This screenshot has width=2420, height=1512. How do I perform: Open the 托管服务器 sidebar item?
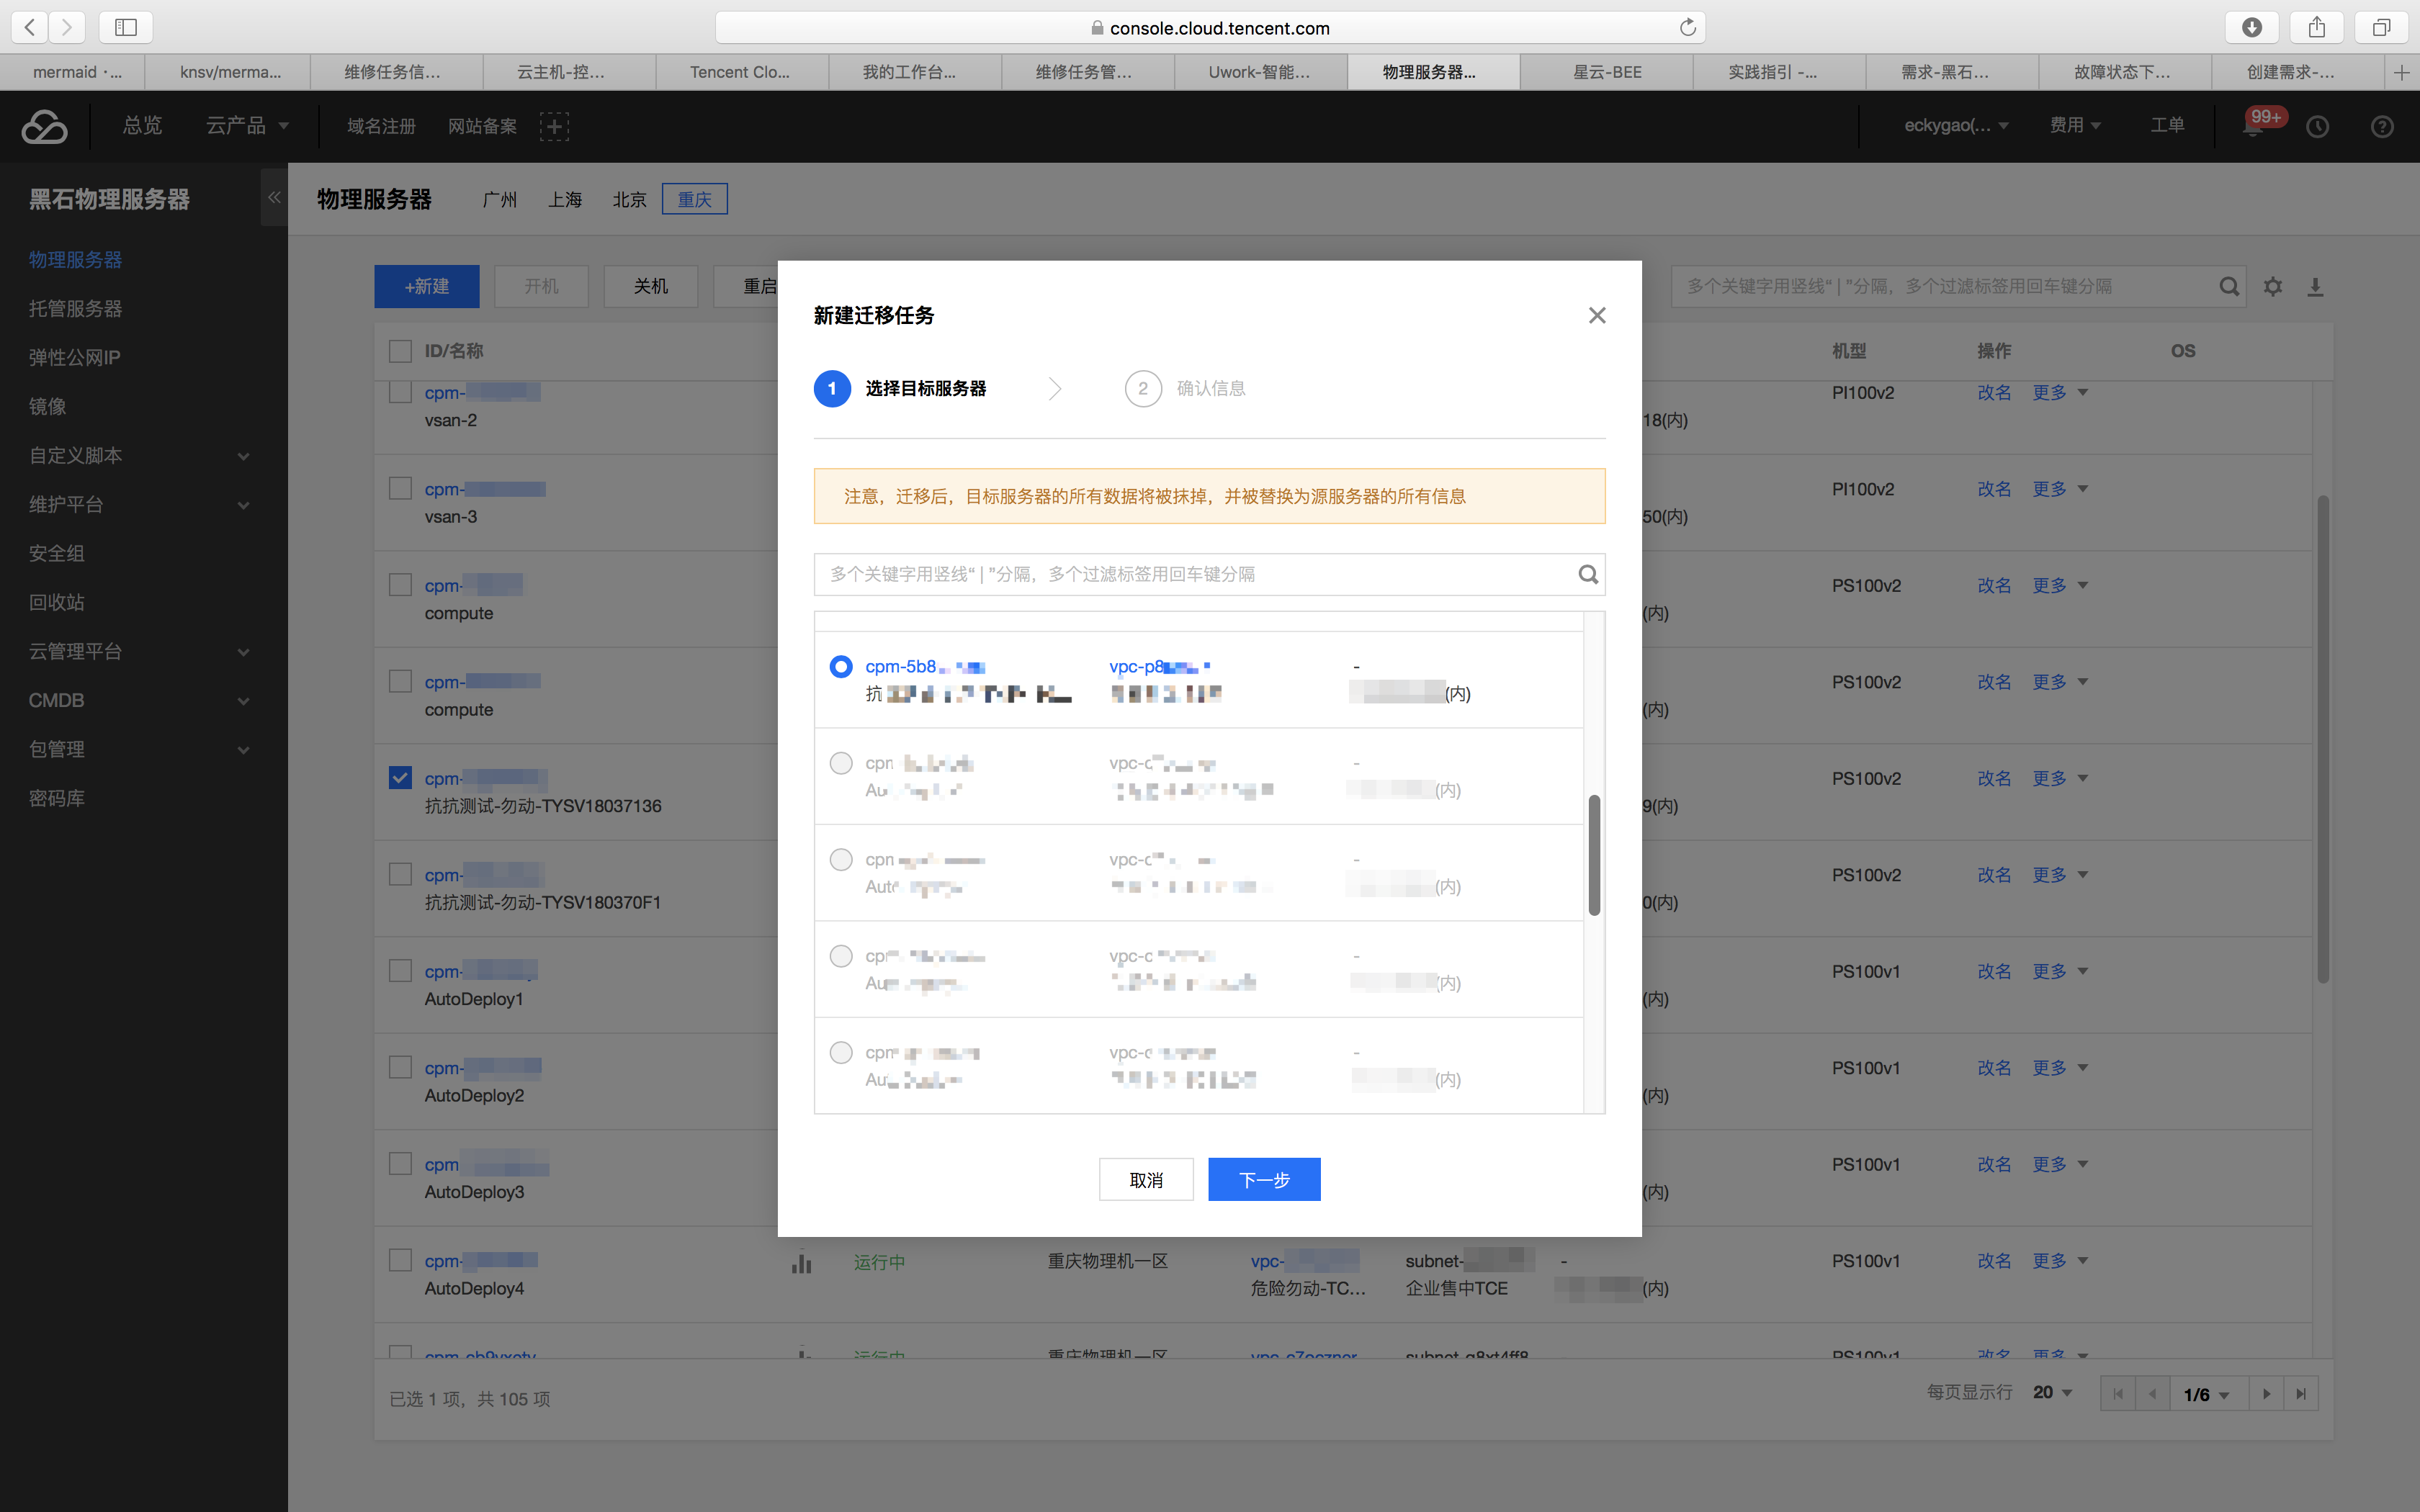[75, 309]
